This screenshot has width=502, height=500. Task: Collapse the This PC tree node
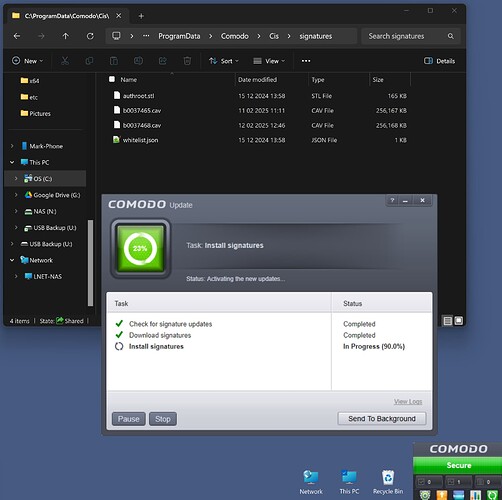12,162
